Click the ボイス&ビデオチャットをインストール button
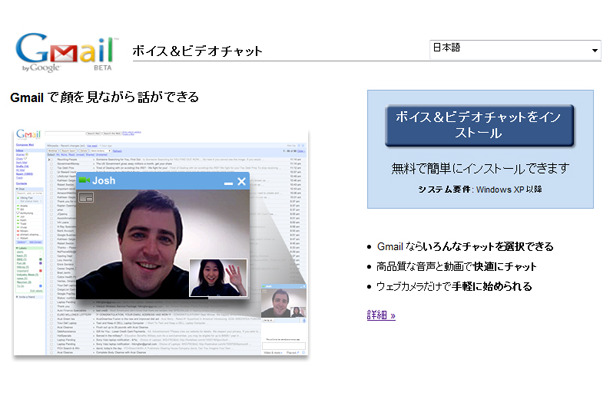The height and width of the screenshot is (400, 610). click(479, 125)
